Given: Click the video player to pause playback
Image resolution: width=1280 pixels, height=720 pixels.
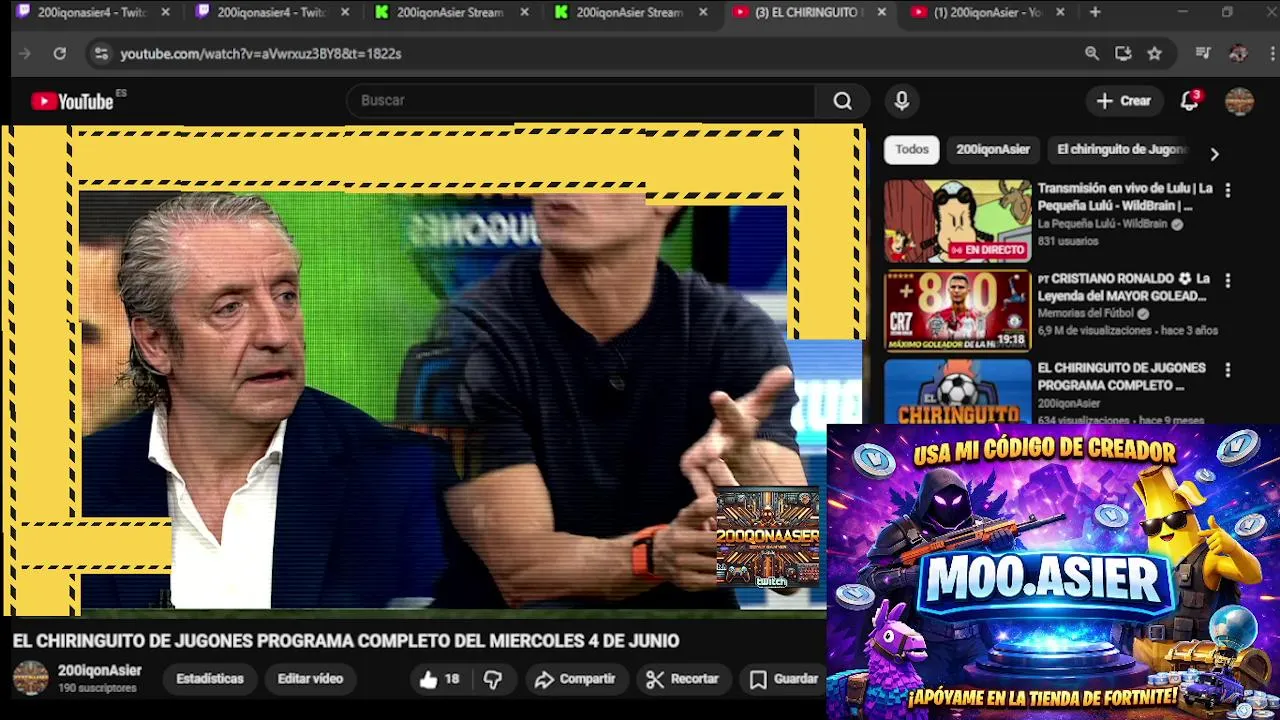Looking at the screenshot, I should [x=432, y=370].
